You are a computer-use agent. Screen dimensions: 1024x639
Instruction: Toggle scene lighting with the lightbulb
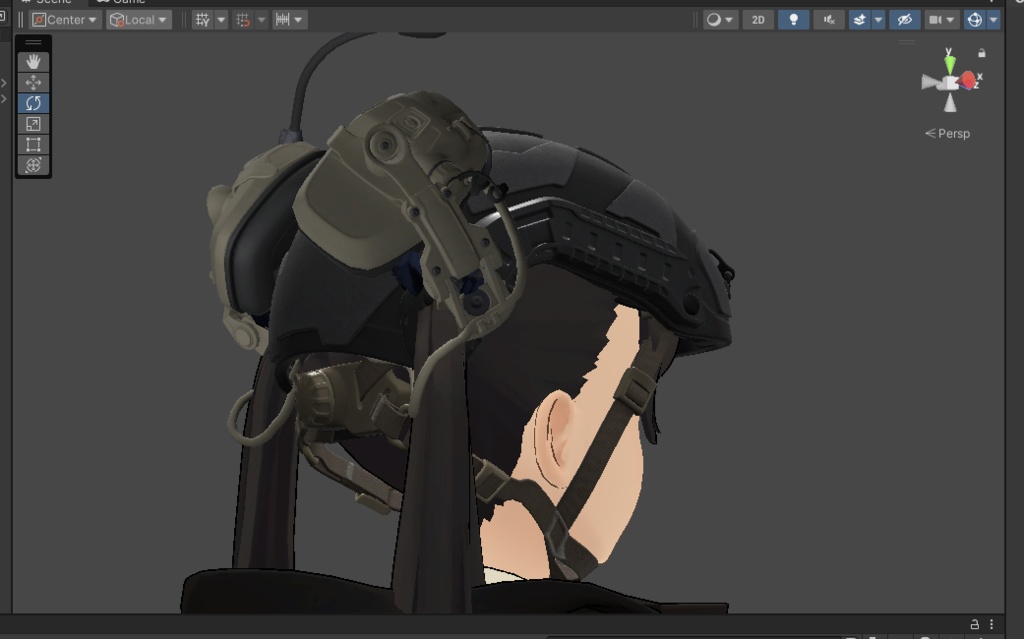(x=793, y=20)
